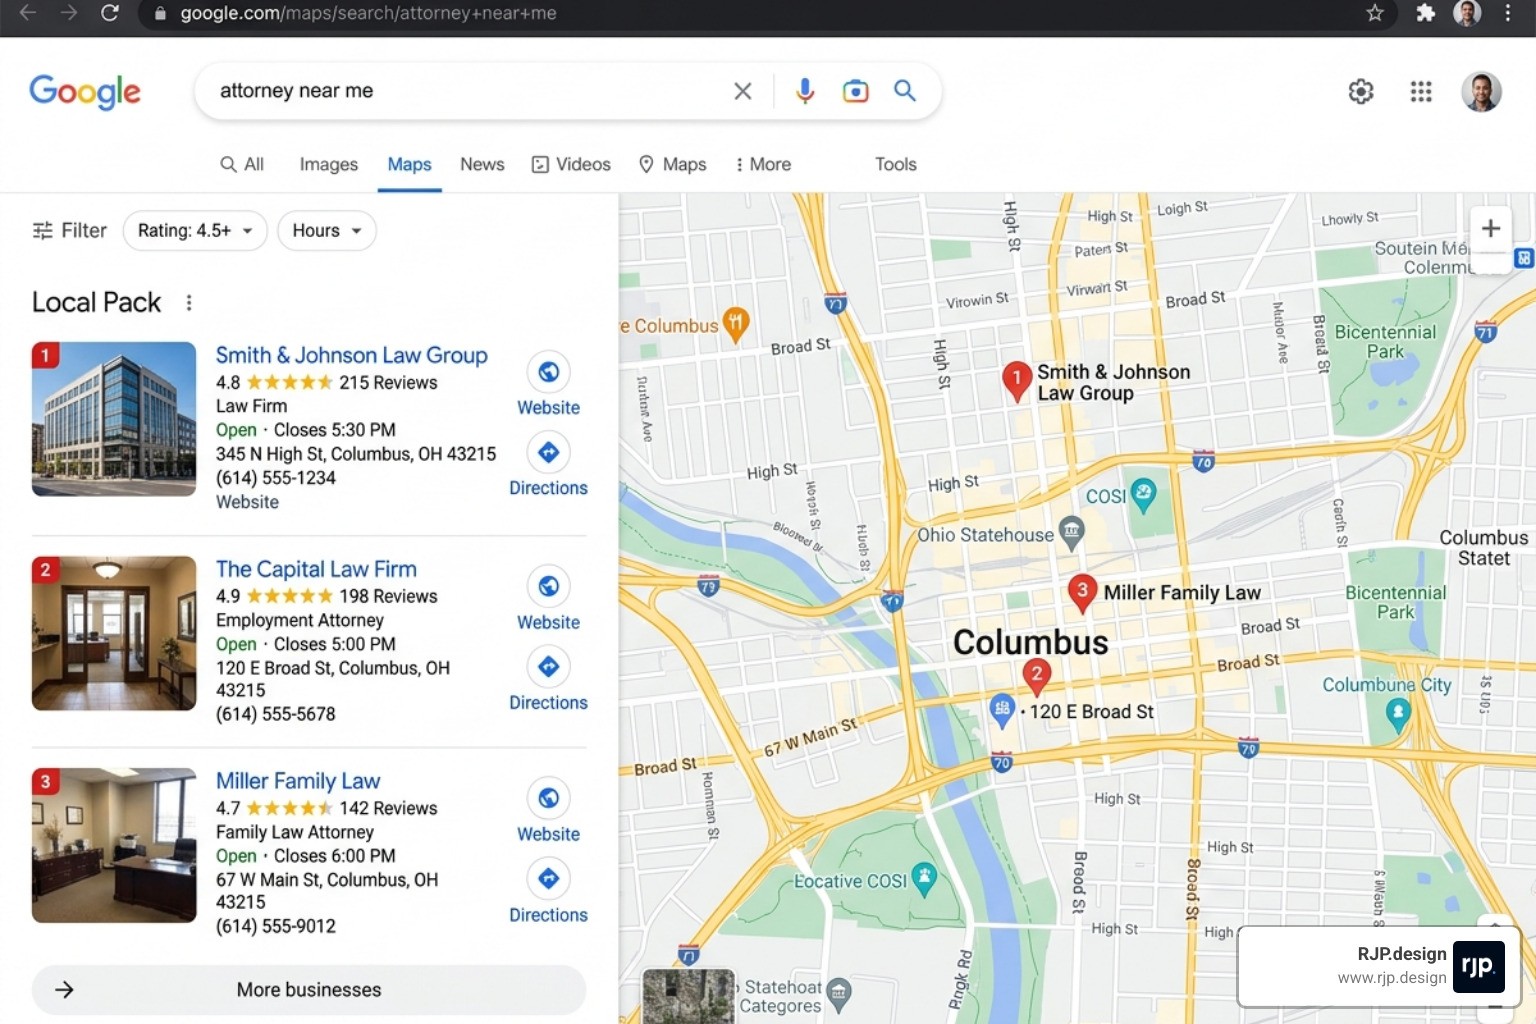Reload the page with refresh icon
Screen dimensions: 1536x1024
[110, 13]
